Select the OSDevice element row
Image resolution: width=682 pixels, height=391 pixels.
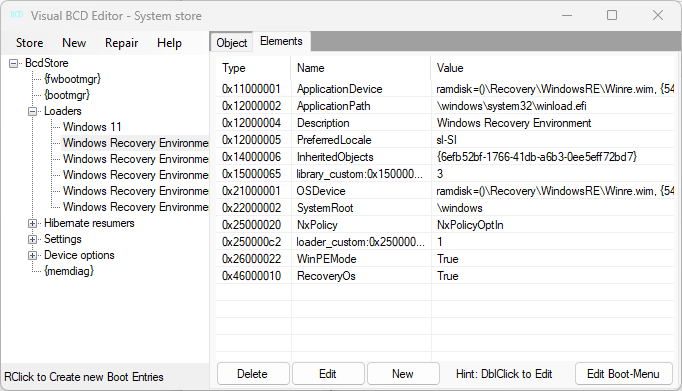pos(445,191)
